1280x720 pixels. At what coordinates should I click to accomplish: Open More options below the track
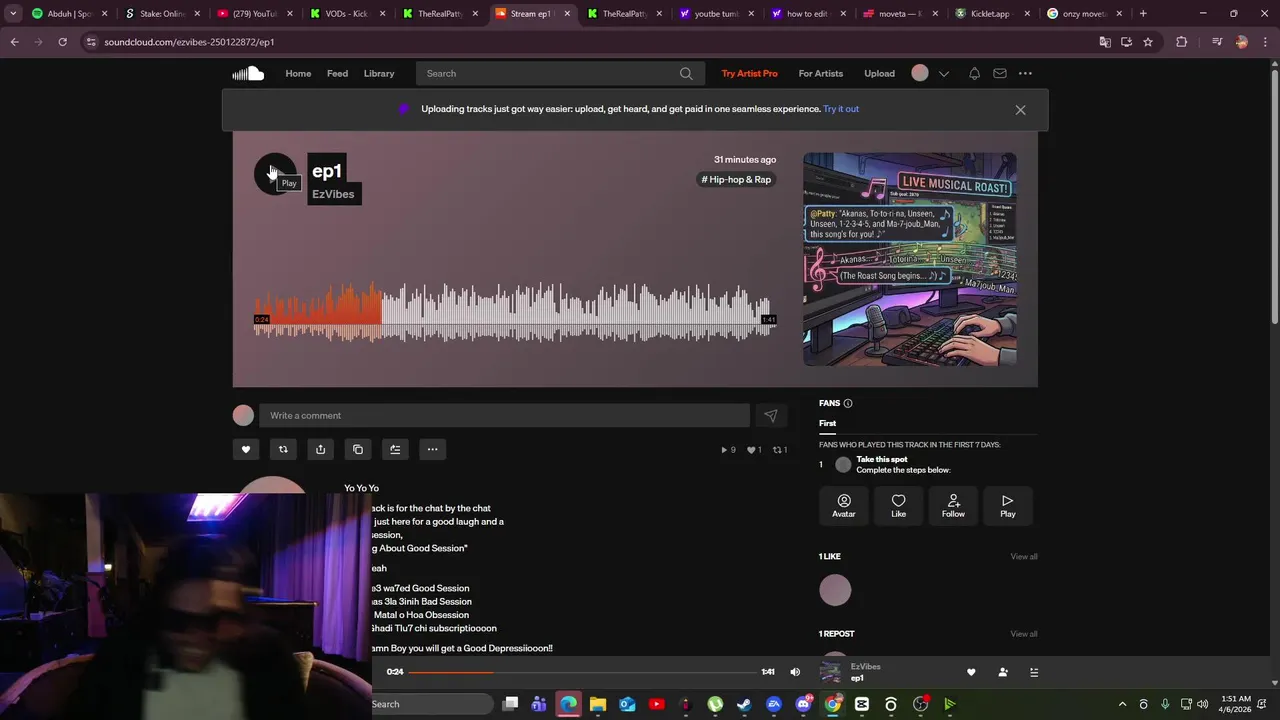(432, 449)
